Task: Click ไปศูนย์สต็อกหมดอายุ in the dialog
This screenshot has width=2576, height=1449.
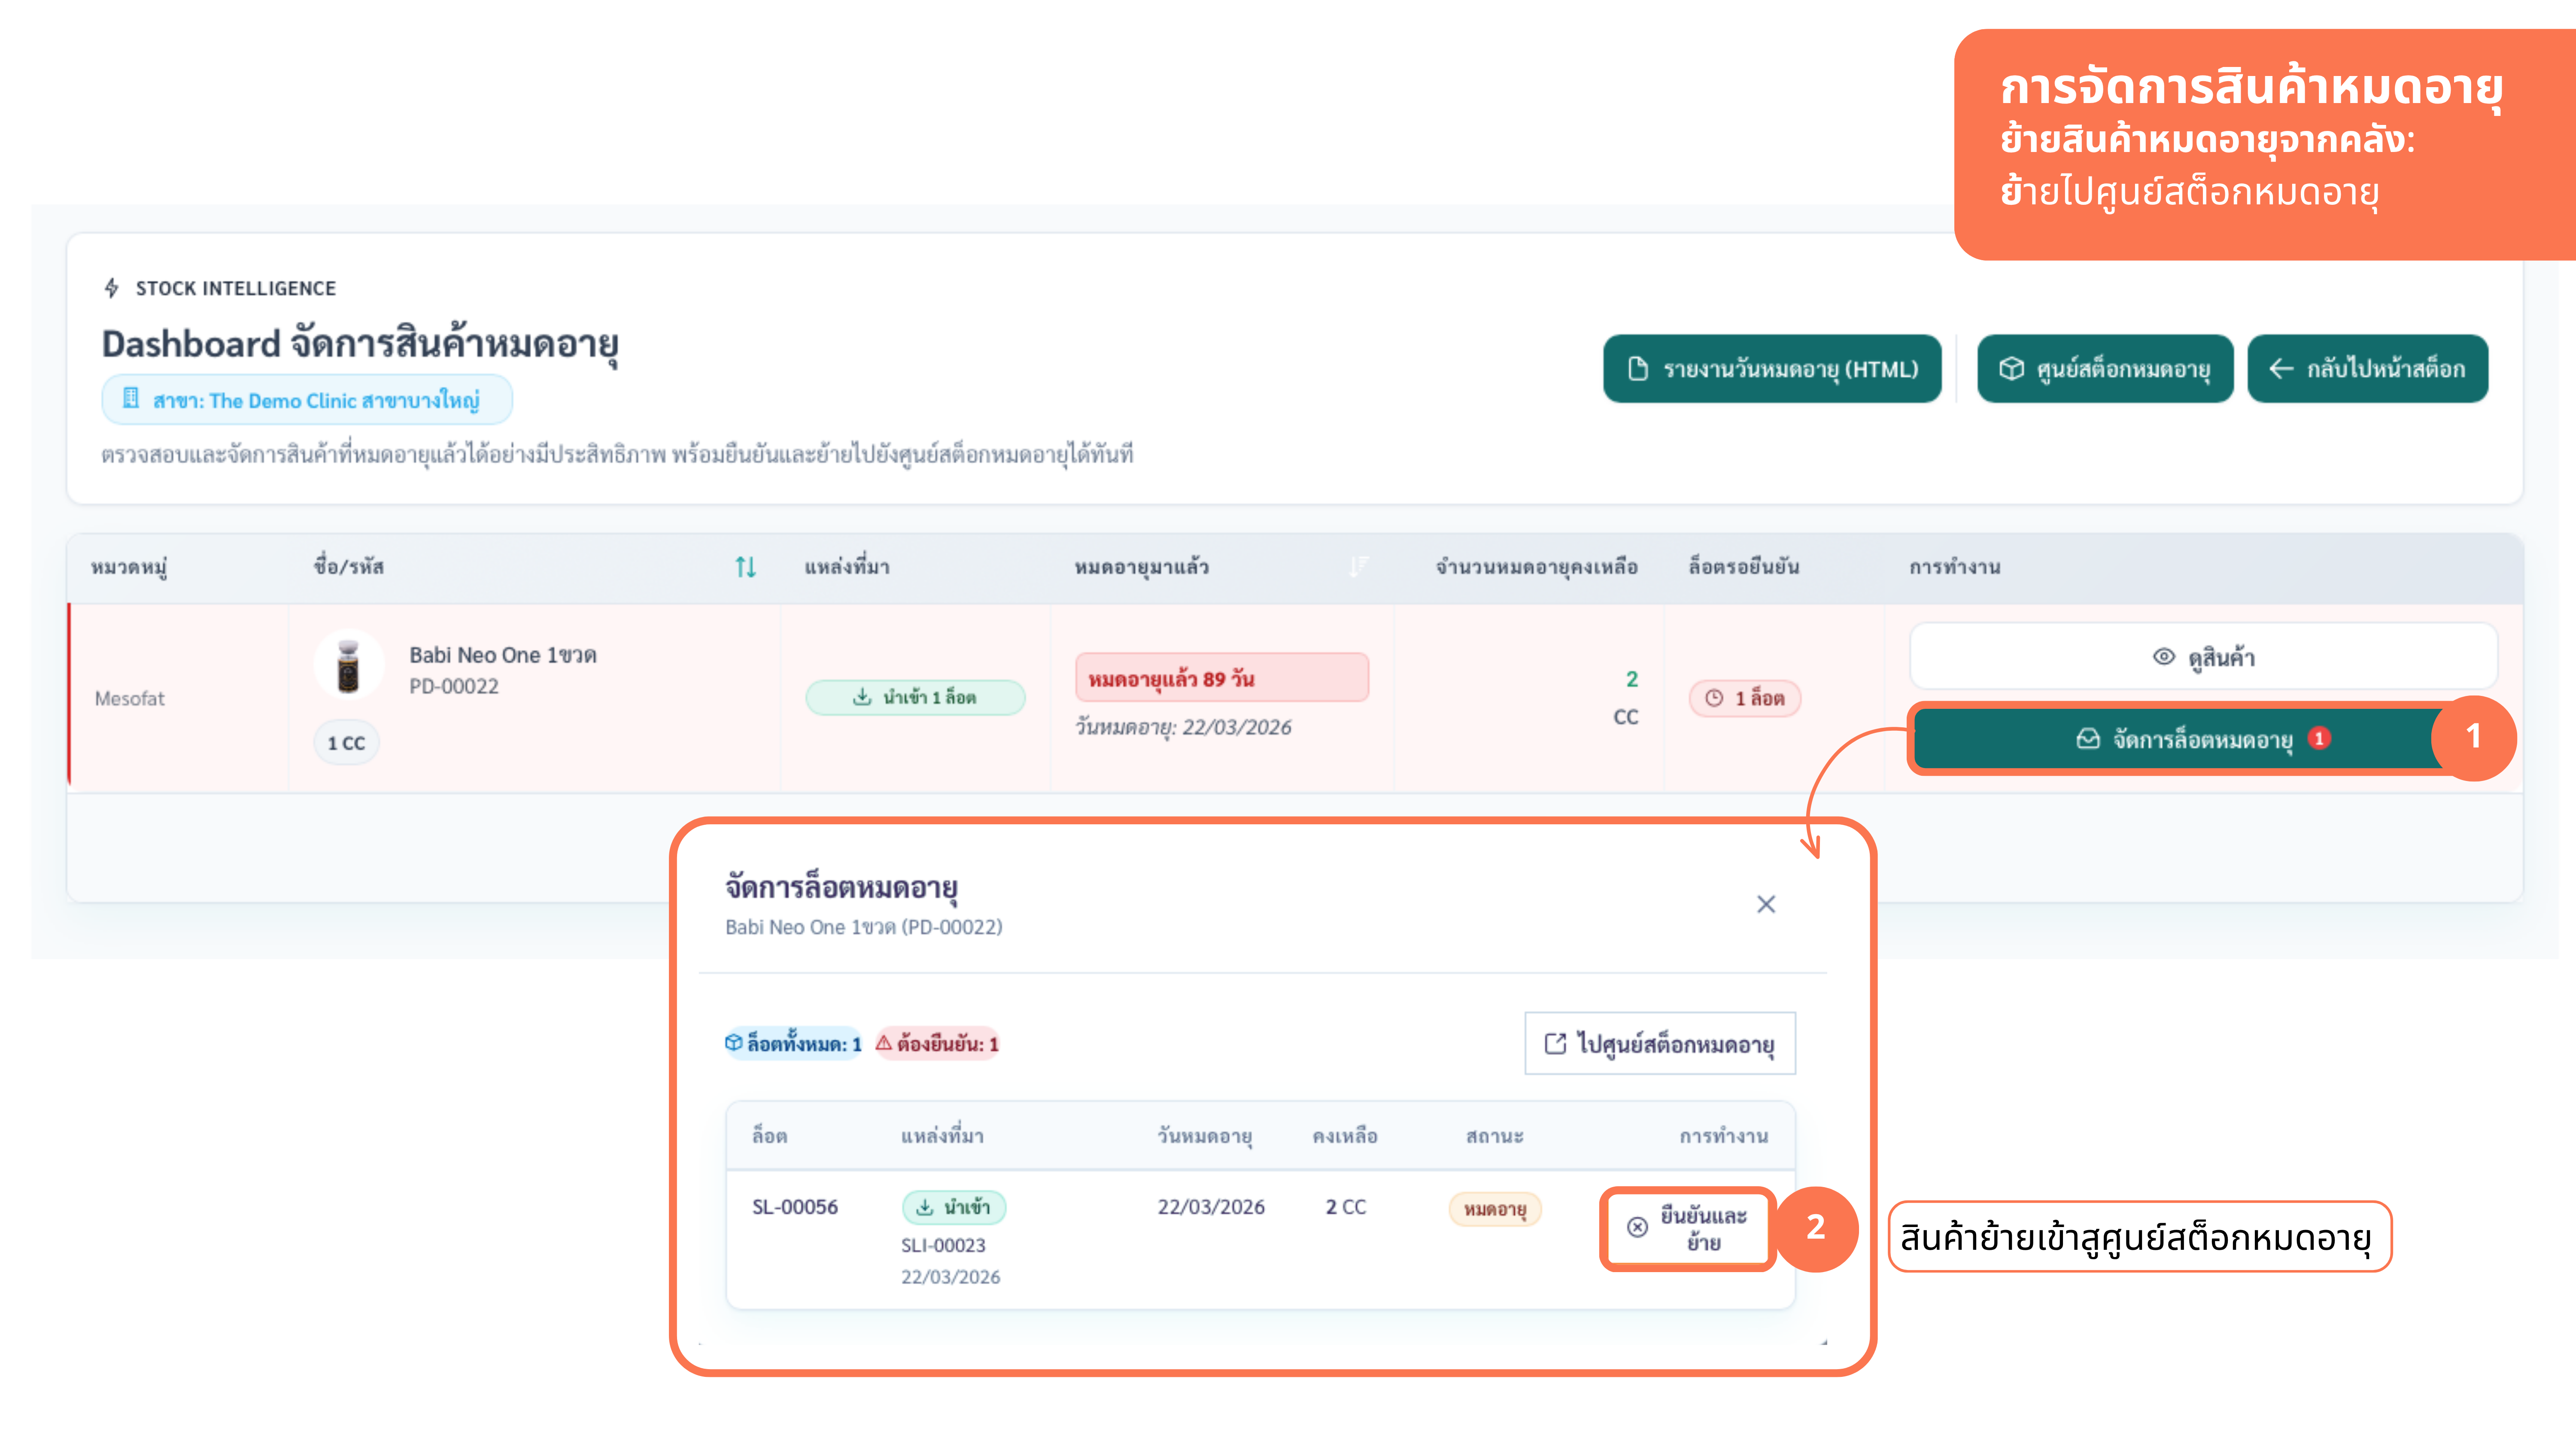Action: pos(1660,1044)
